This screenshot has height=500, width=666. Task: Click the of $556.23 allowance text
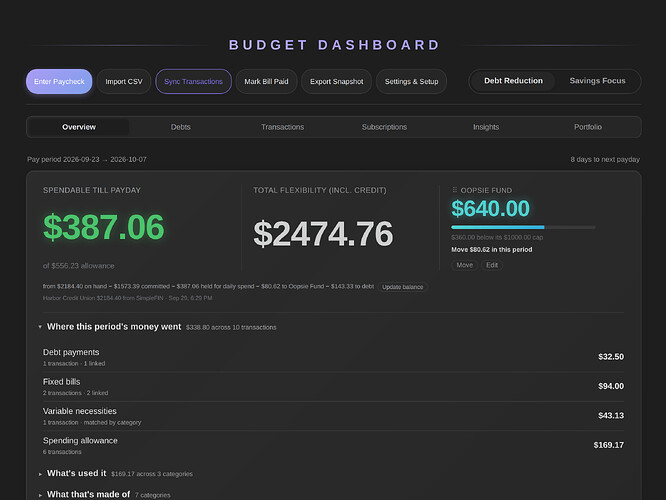(79, 266)
